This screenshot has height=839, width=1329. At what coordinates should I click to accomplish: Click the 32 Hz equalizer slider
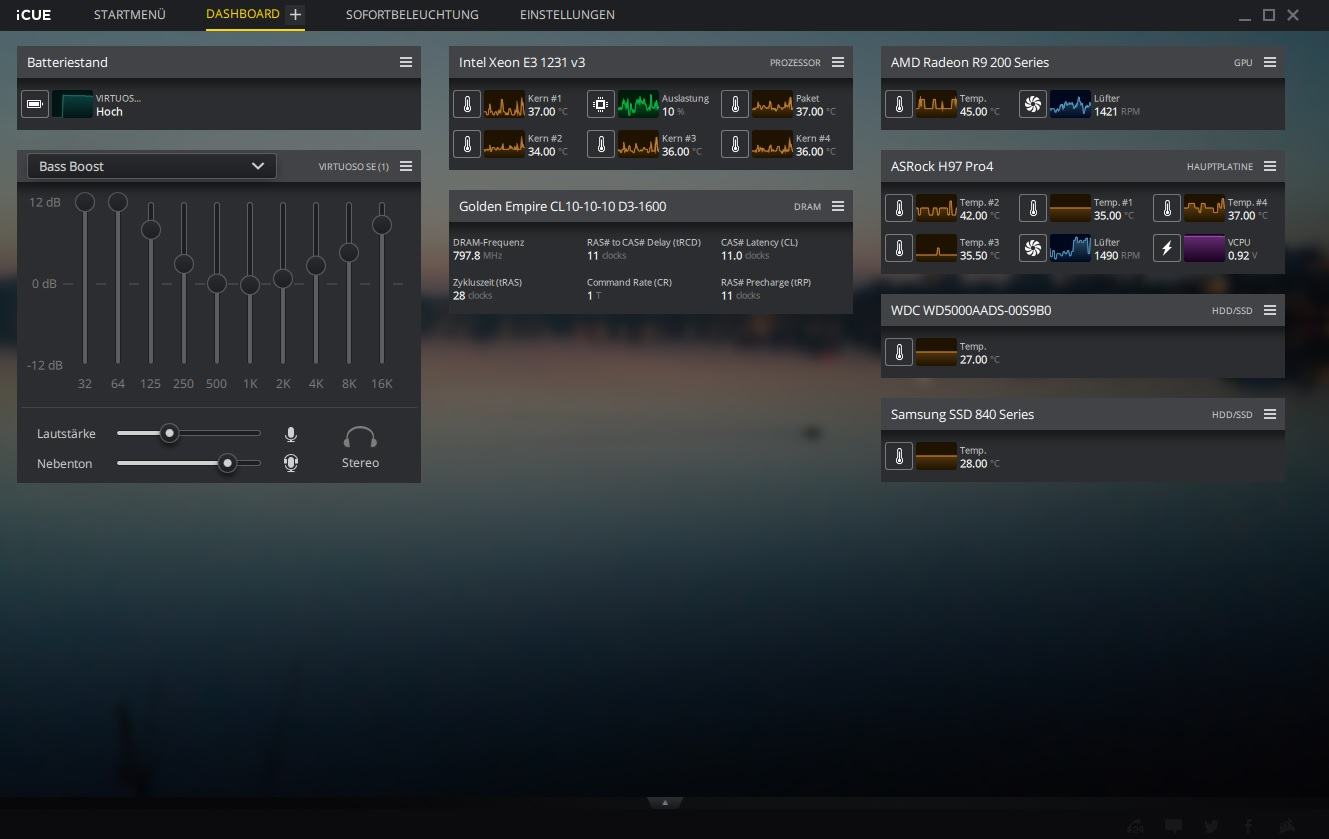point(85,283)
